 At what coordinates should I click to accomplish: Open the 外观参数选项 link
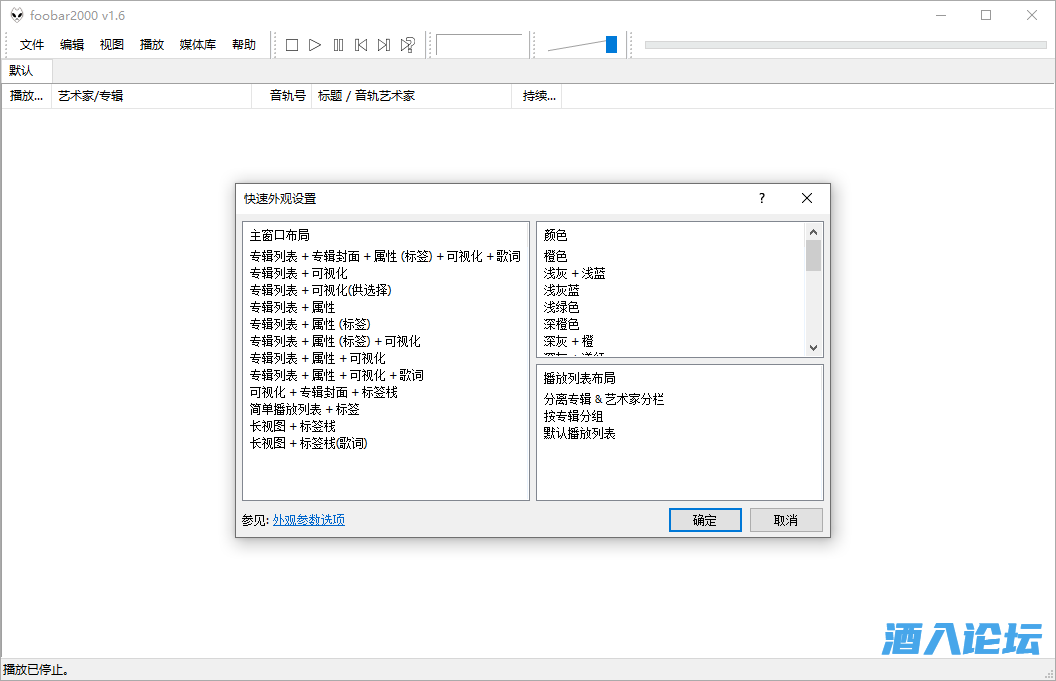(x=309, y=520)
